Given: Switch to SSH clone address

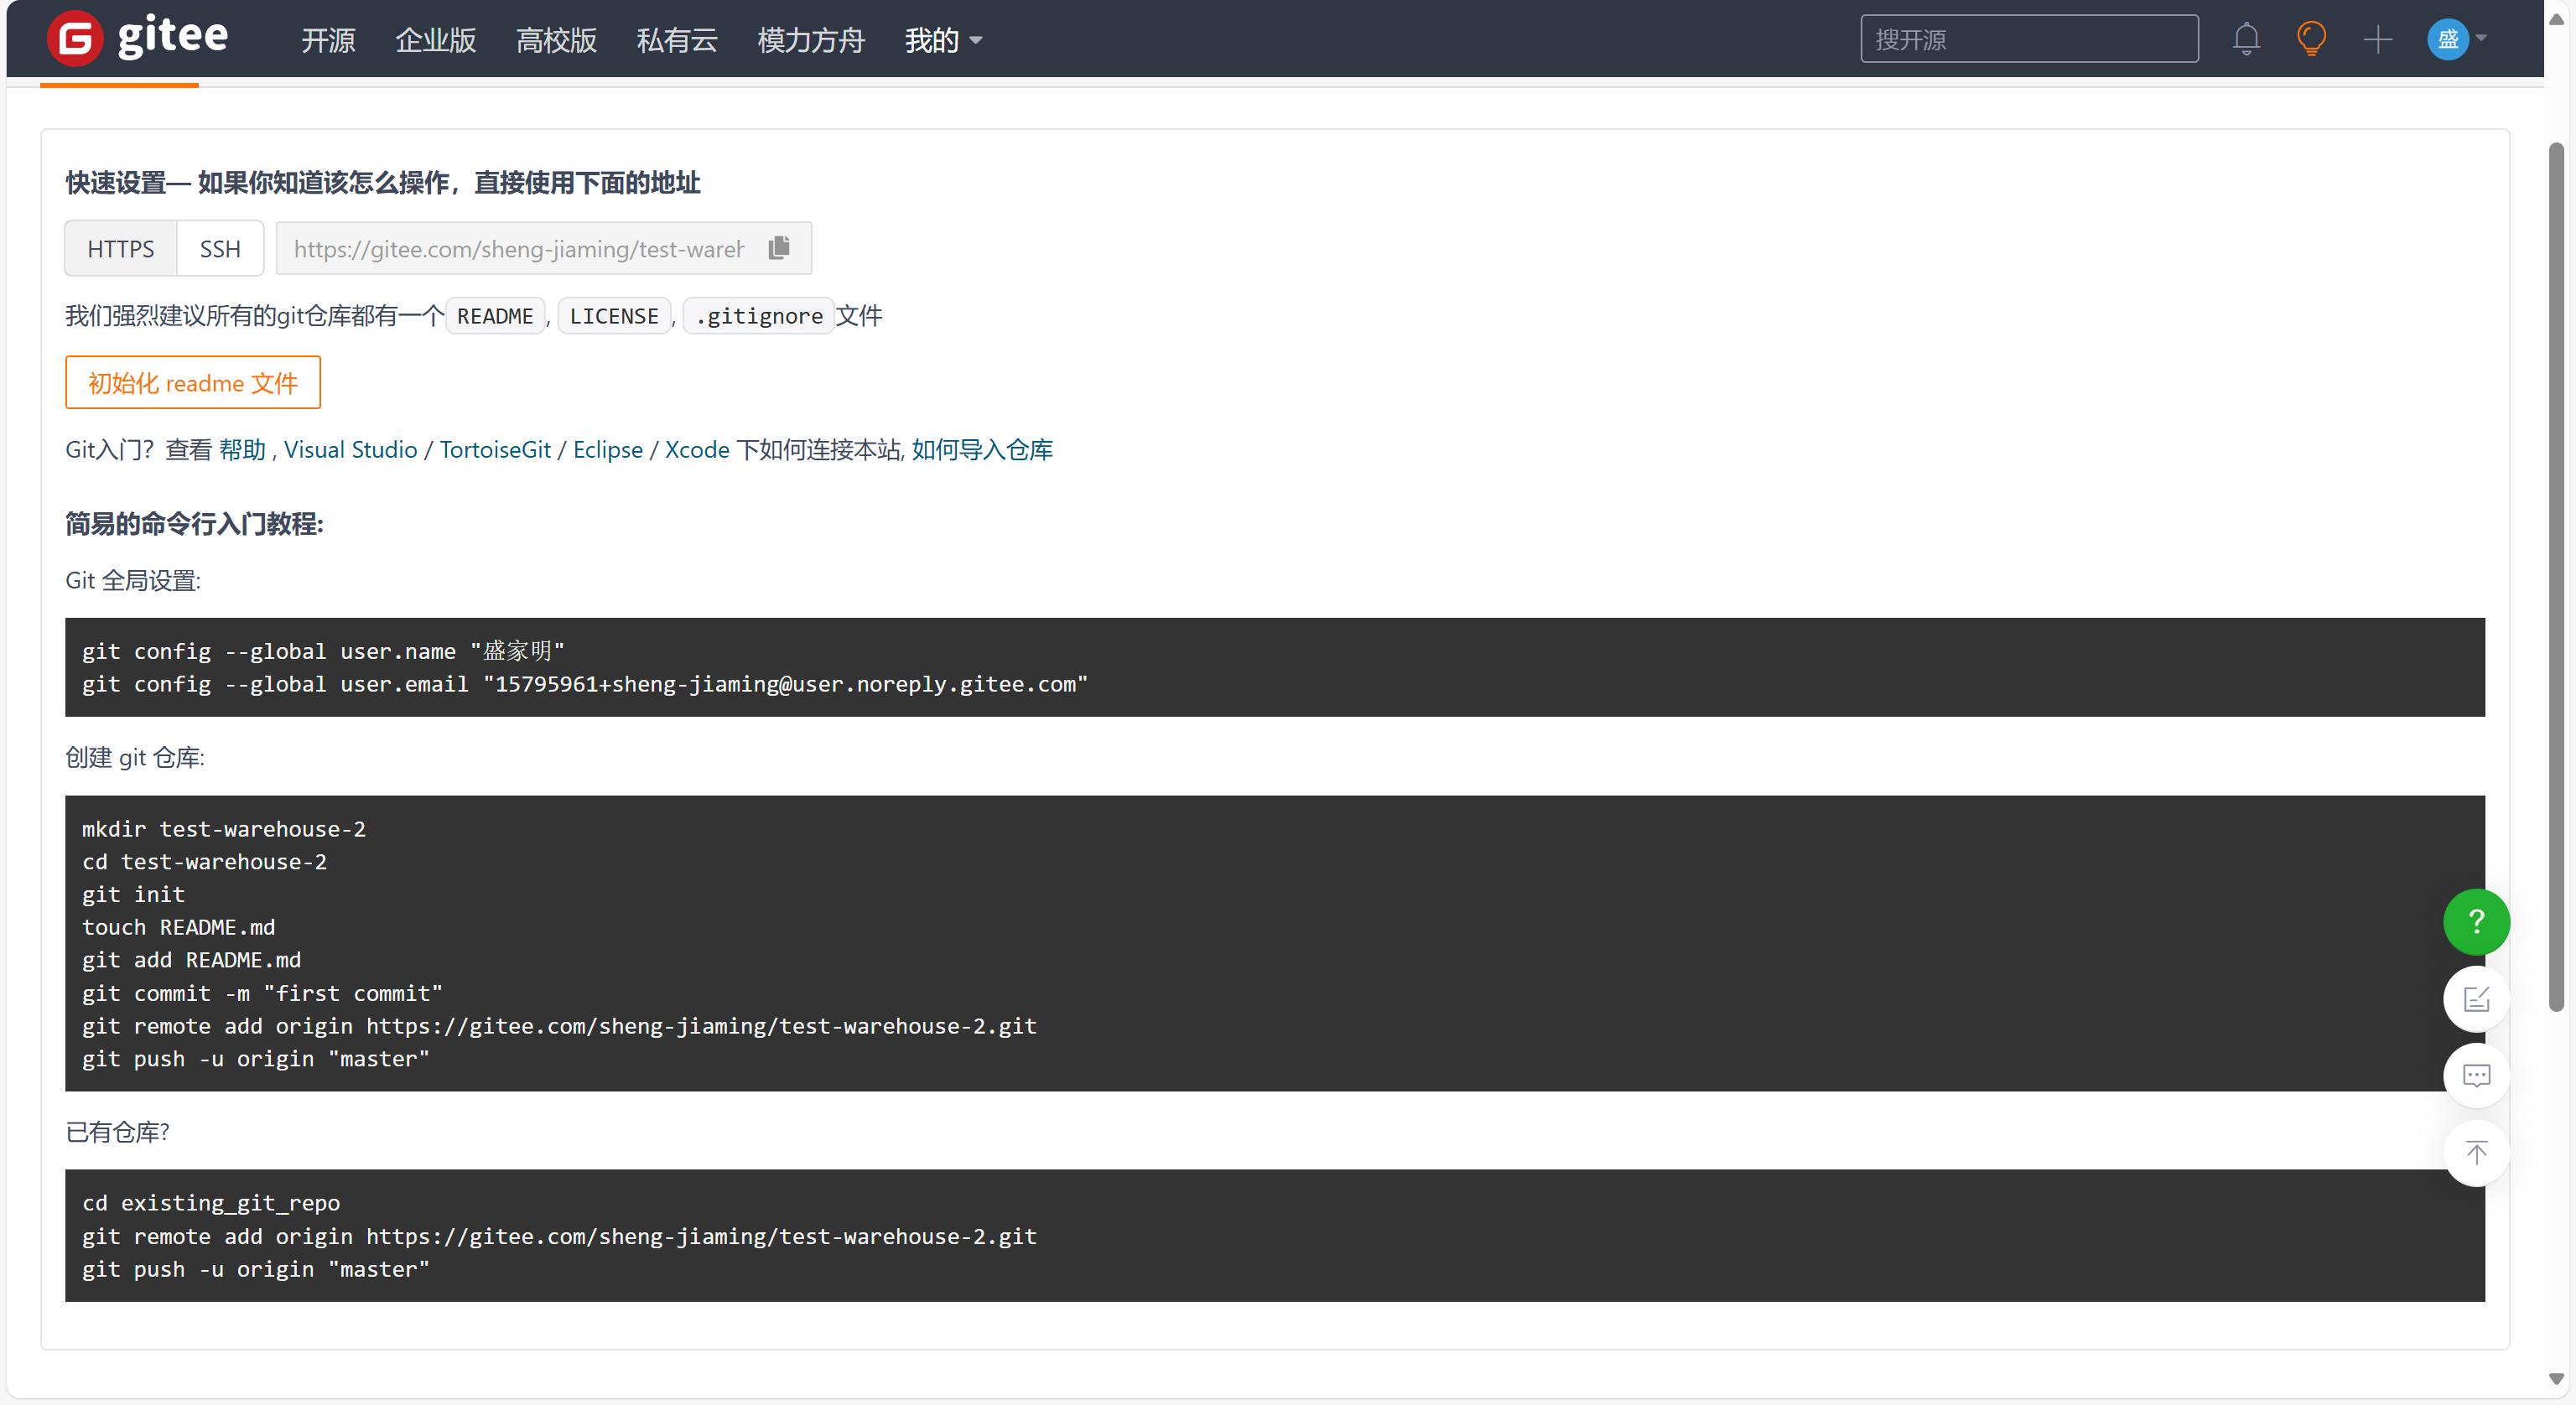Looking at the screenshot, I should (220, 248).
